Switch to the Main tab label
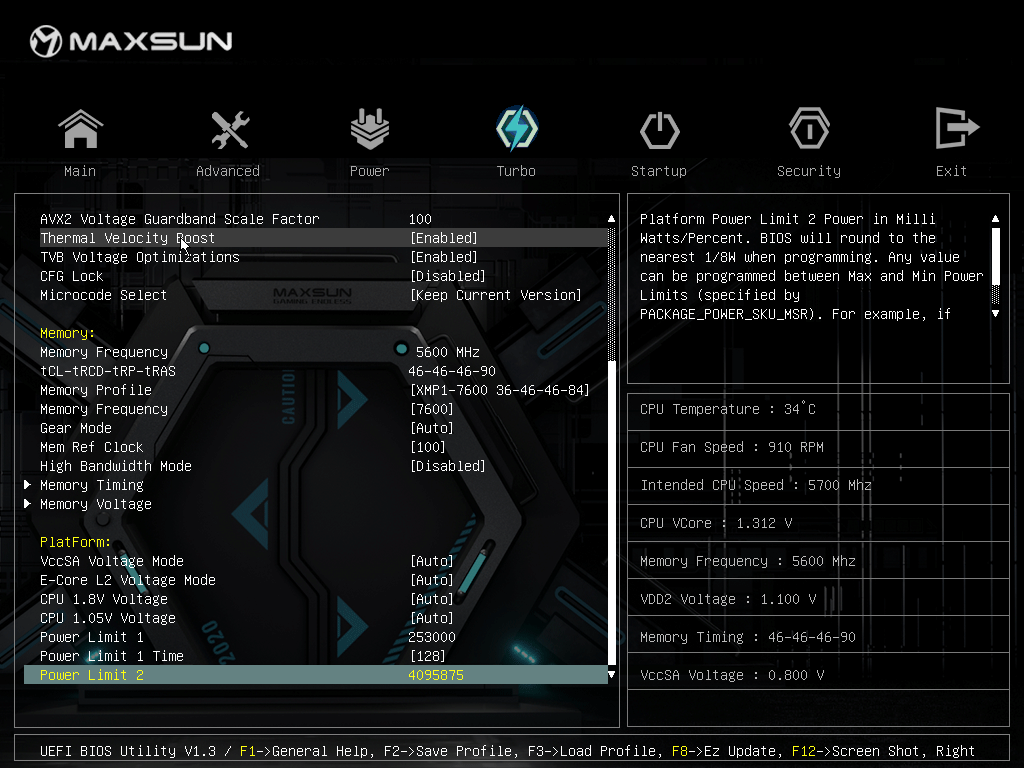Screen dimensions: 1024x768 tap(80, 171)
